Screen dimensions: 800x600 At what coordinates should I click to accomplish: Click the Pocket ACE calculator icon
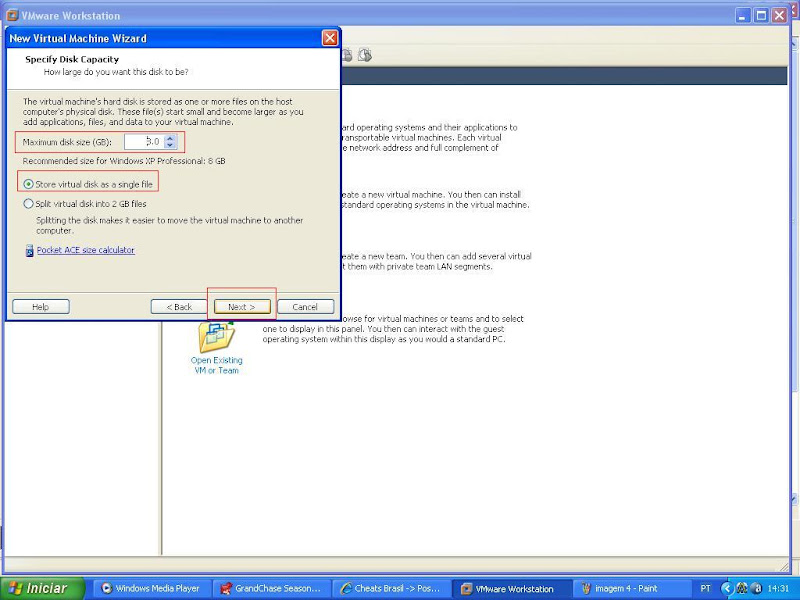(30, 251)
